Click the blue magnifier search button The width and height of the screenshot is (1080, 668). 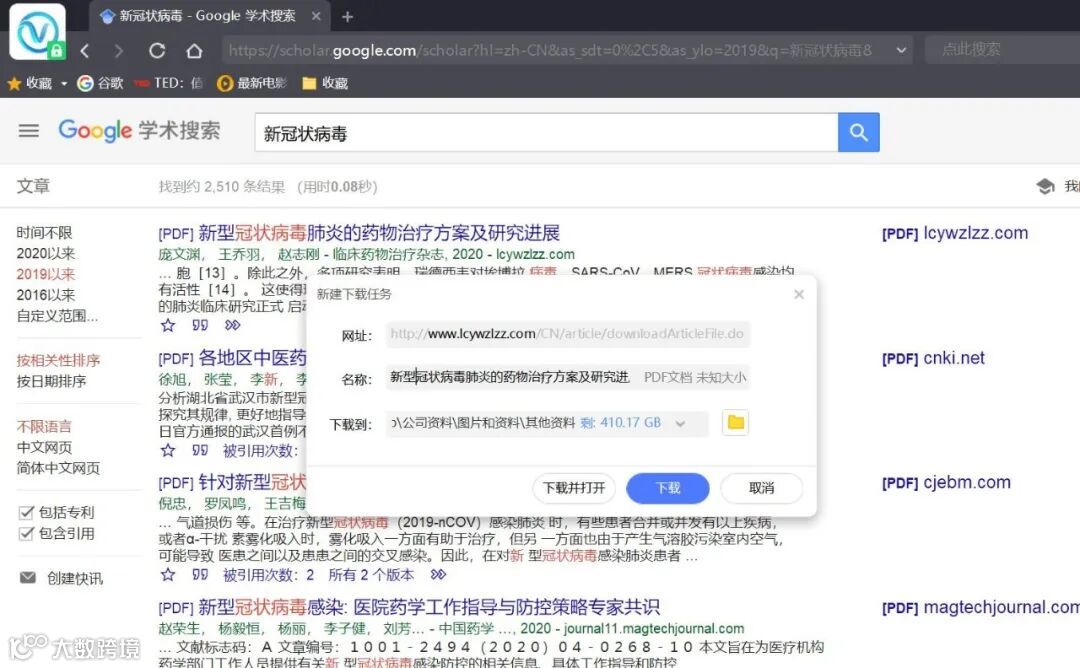pyautogui.click(x=858, y=132)
